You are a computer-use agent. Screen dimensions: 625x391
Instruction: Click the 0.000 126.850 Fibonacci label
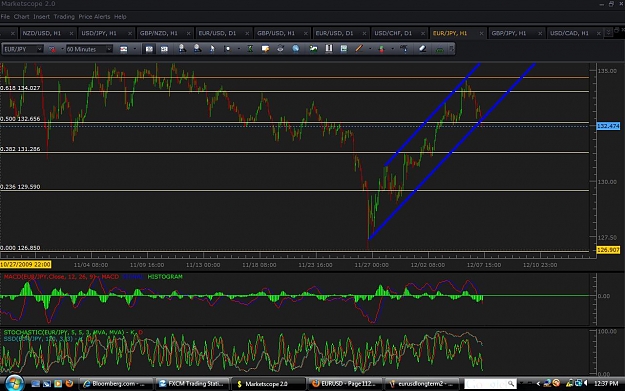pos(20,248)
